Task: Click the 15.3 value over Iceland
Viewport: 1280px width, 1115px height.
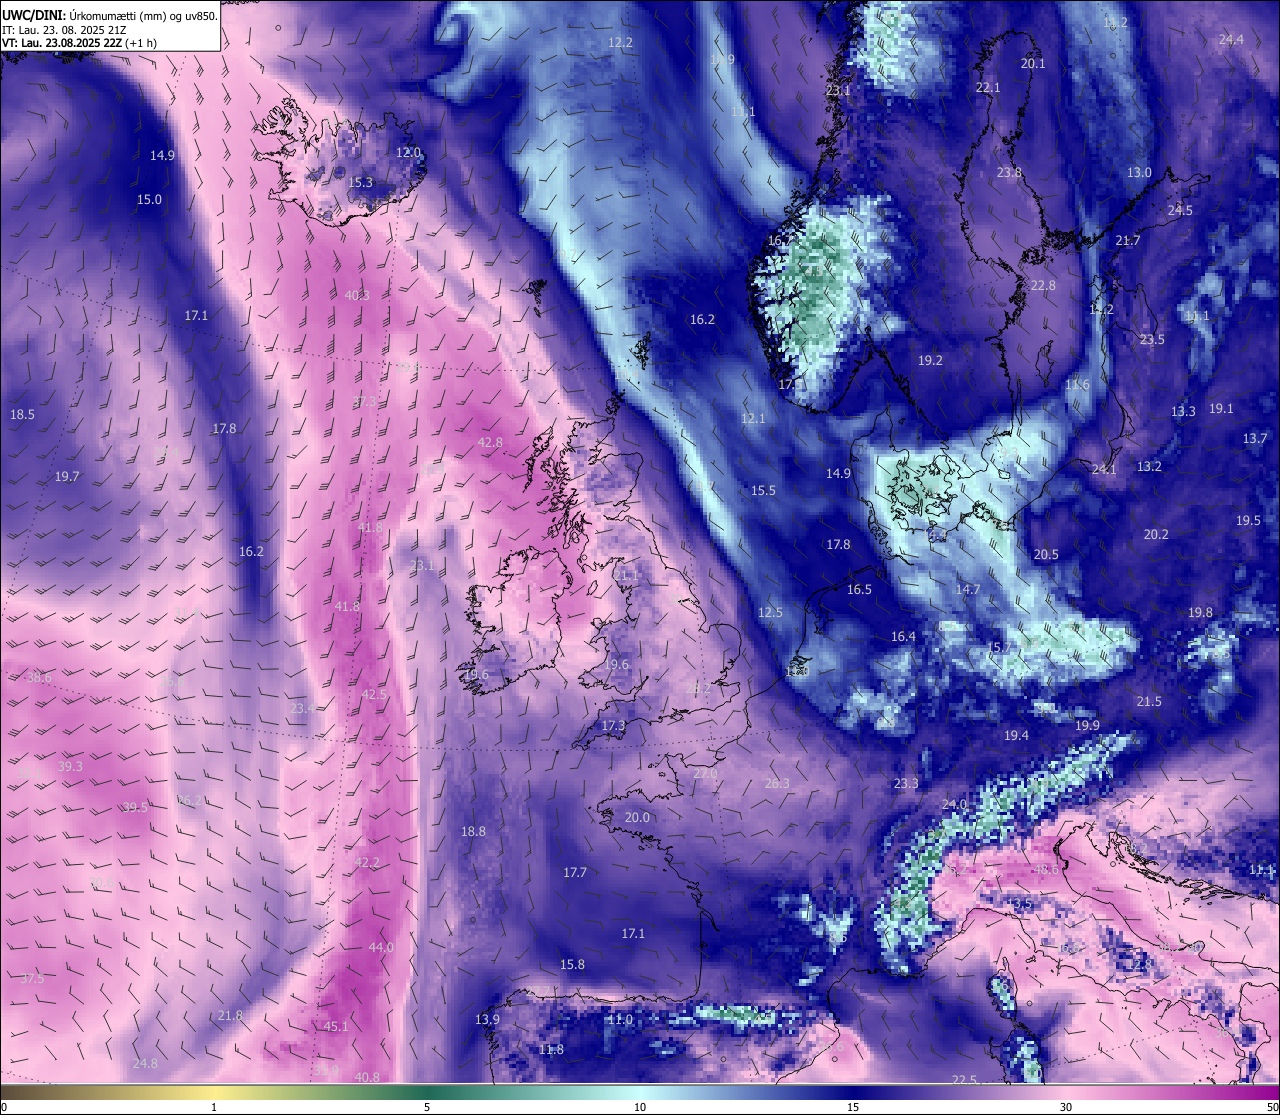Action: [361, 182]
